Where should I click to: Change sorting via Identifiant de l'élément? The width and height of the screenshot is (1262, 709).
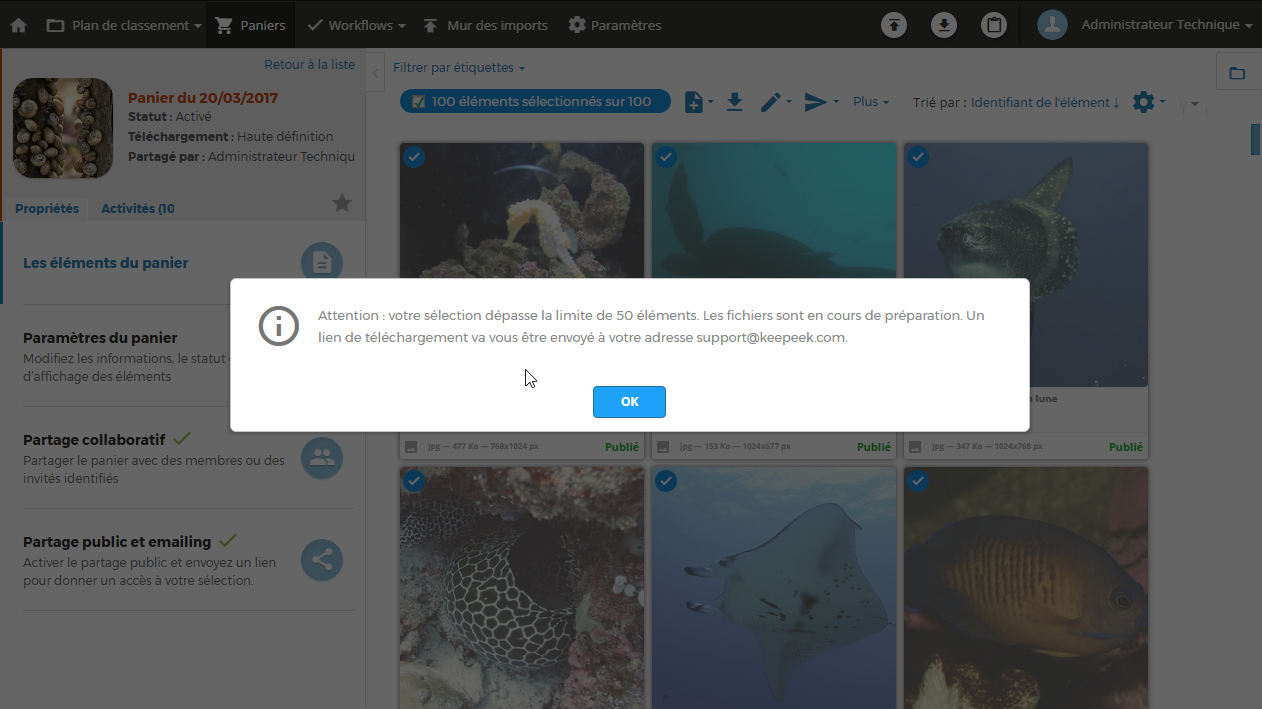[x=1045, y=102]
